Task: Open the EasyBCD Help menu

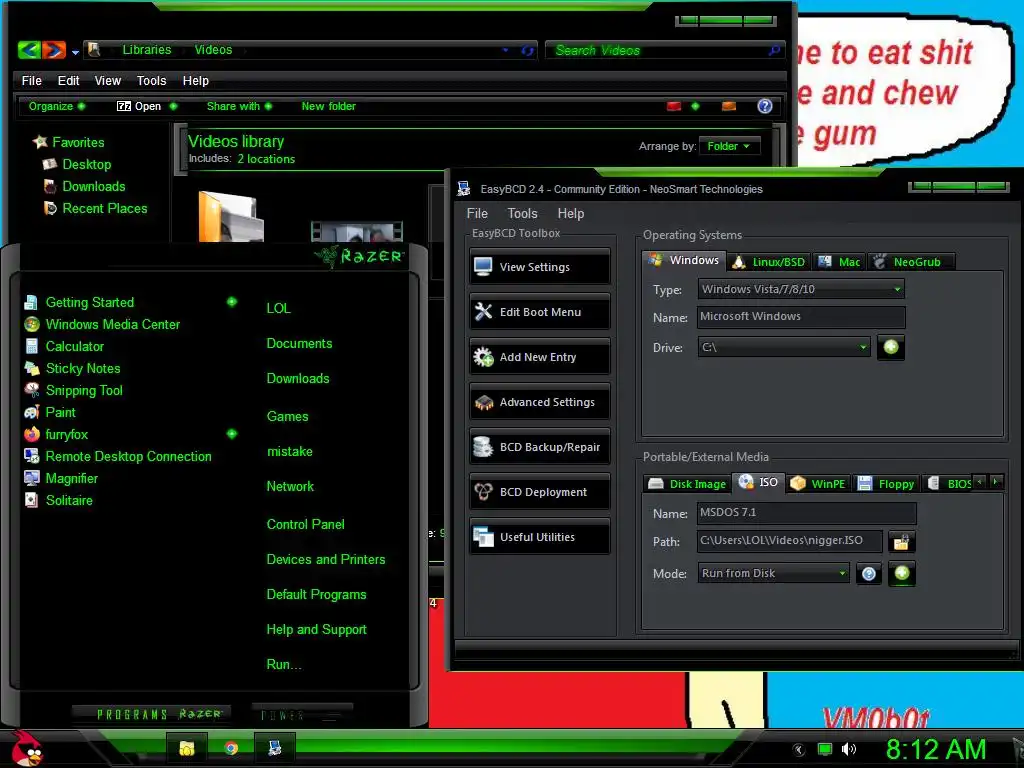Action: pos(571,214)
